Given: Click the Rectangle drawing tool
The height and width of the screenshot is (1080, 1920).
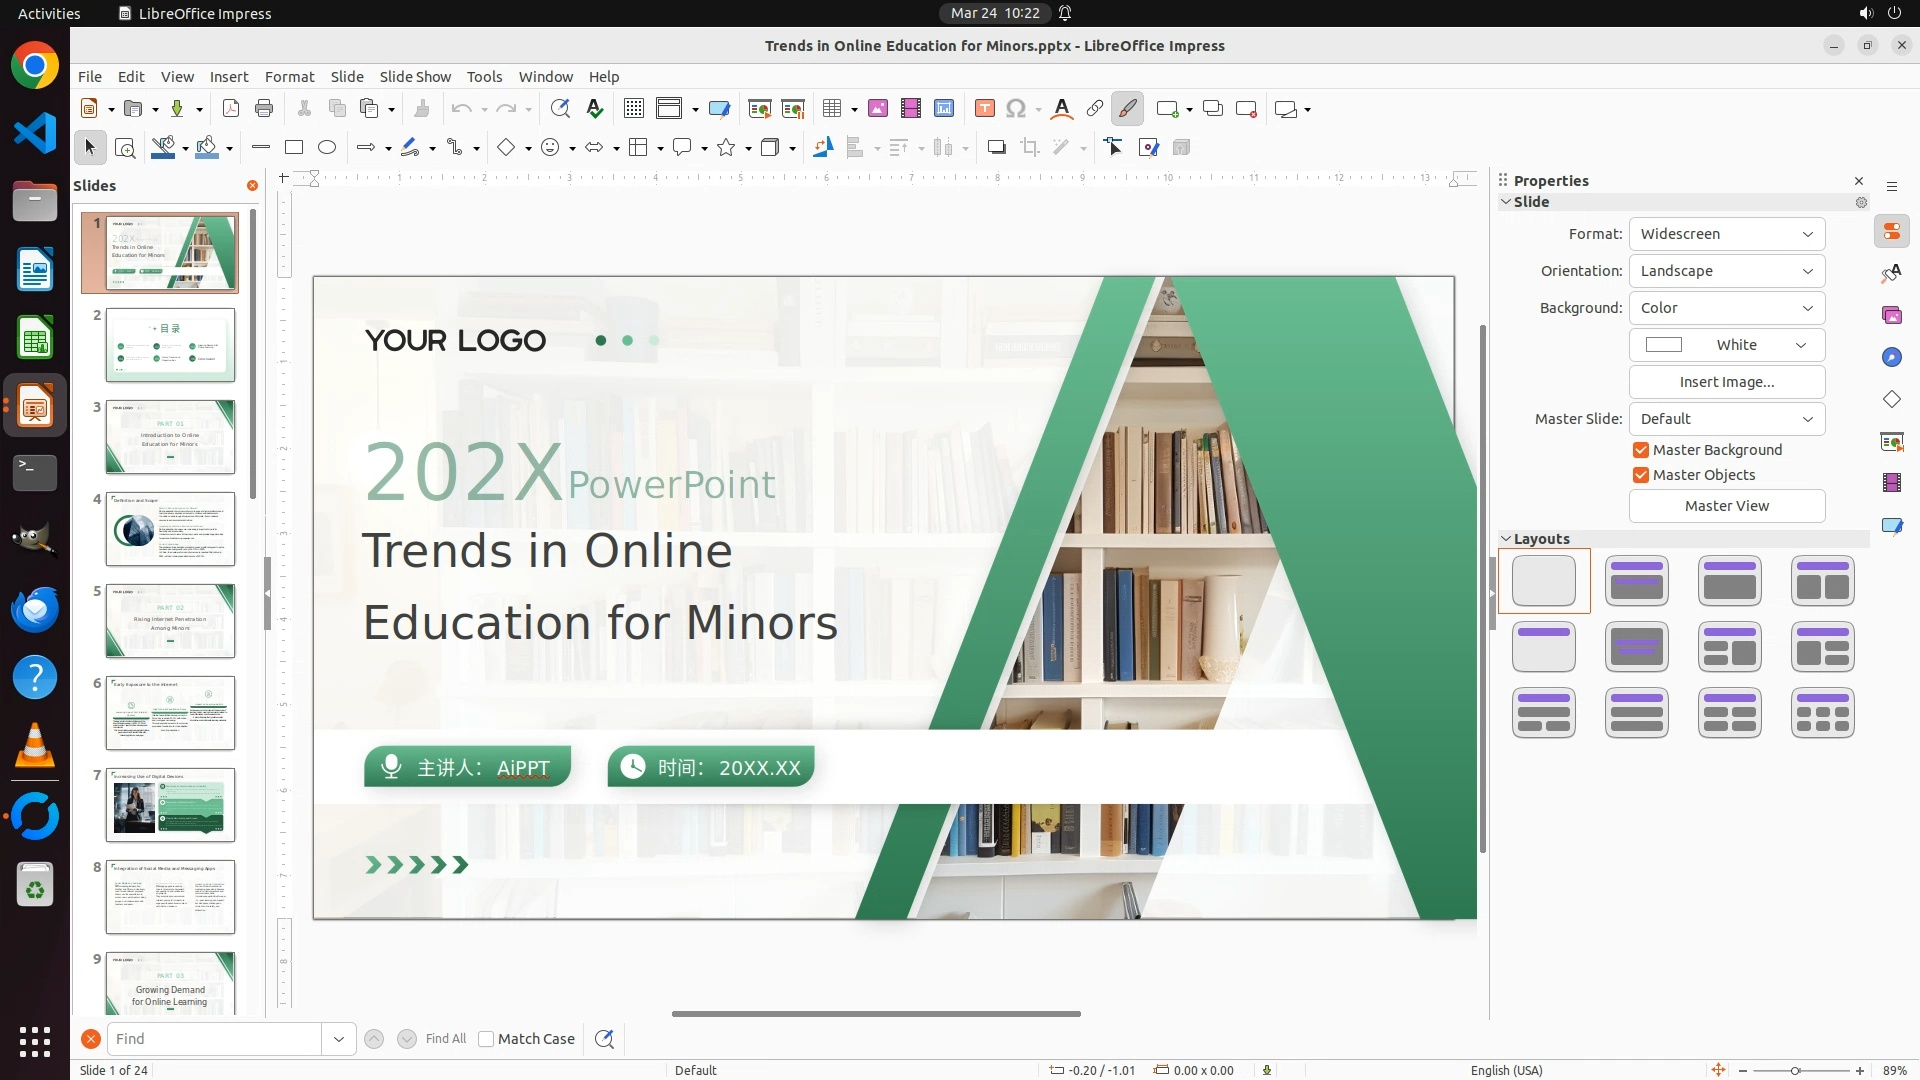Looking at the screenshot, I should 294,148.
